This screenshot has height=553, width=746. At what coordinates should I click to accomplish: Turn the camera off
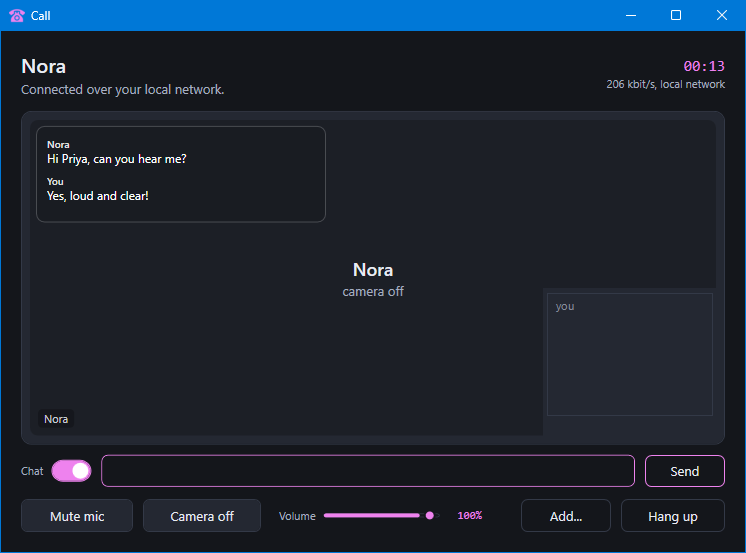(202, 515)
